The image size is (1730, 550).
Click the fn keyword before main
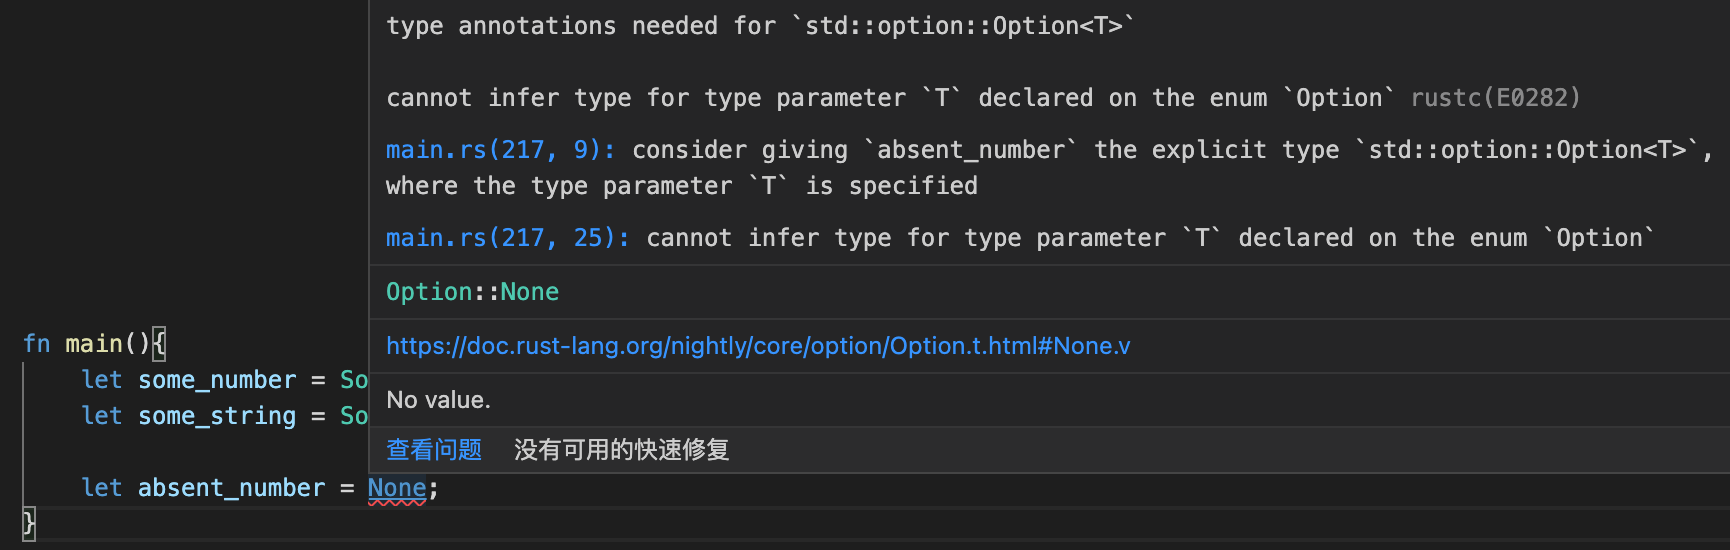pos(37,344)
